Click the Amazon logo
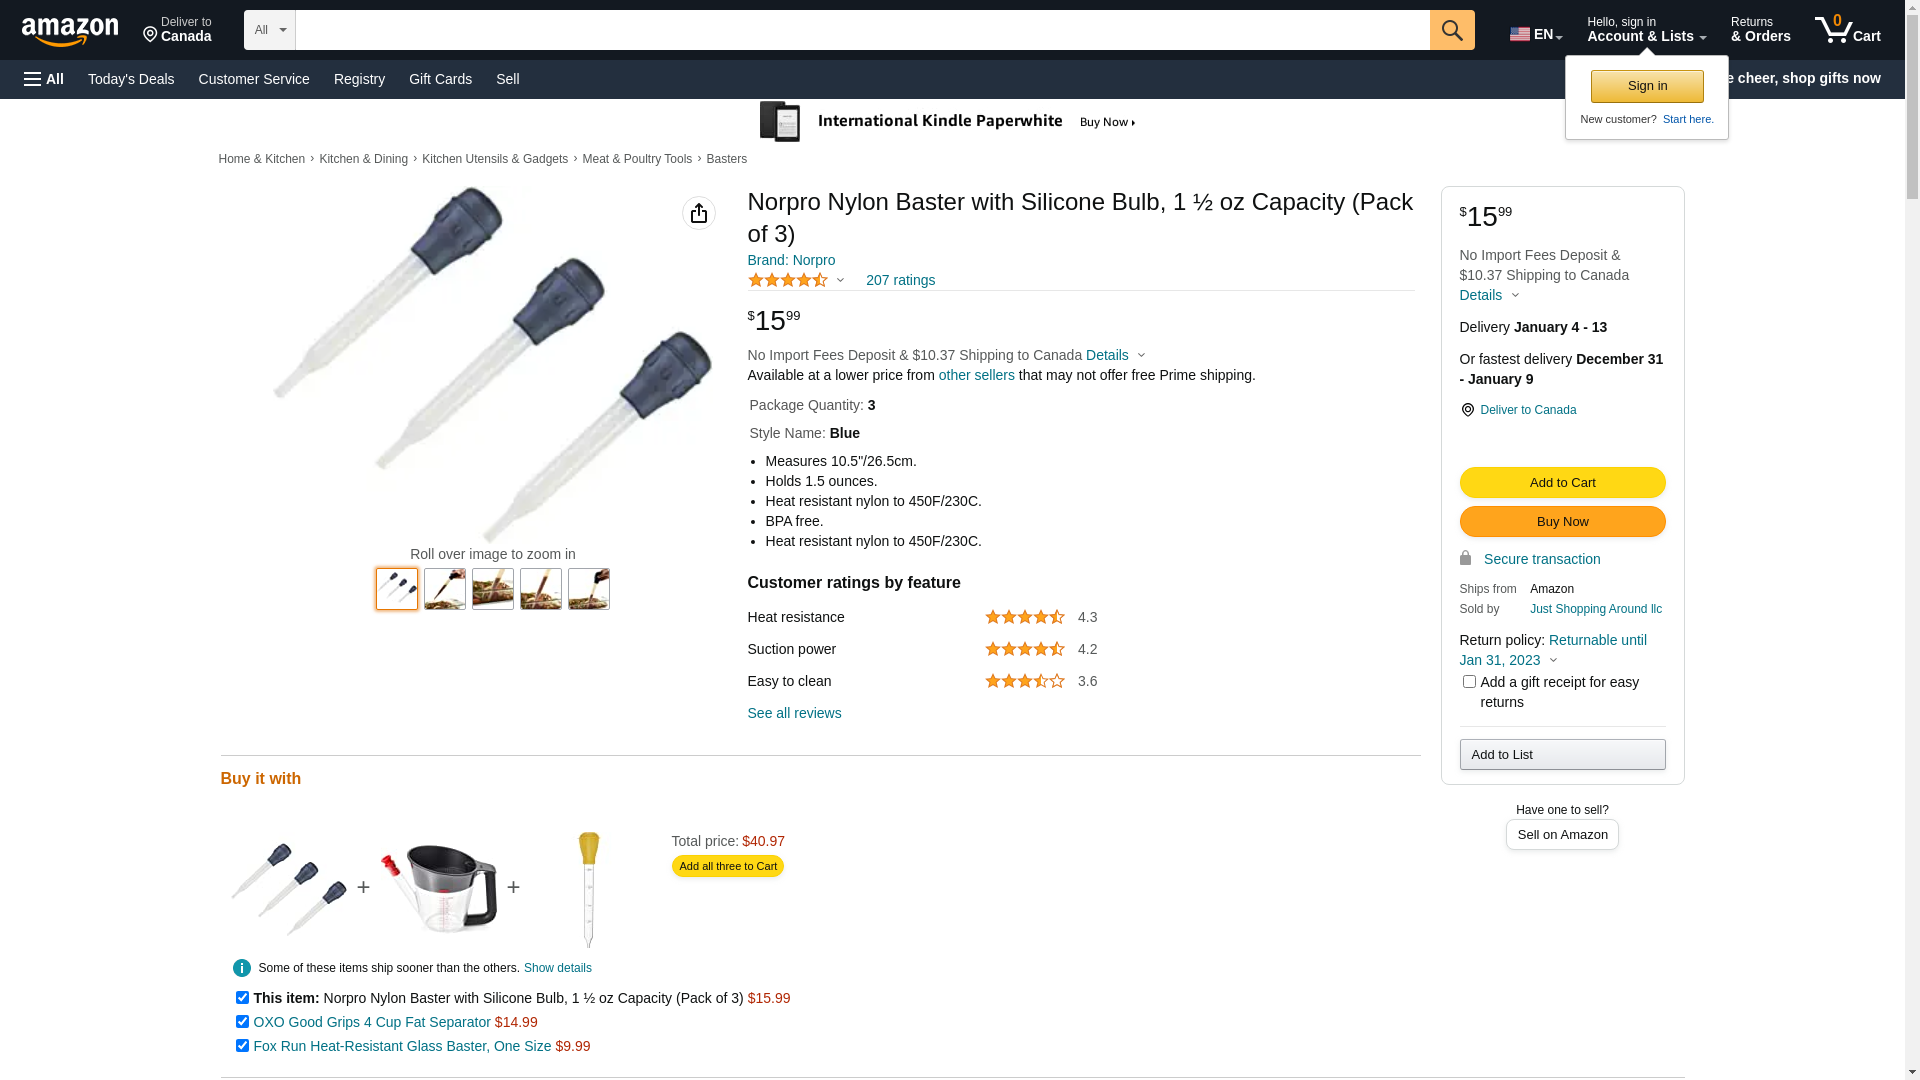 pos(70,31)
